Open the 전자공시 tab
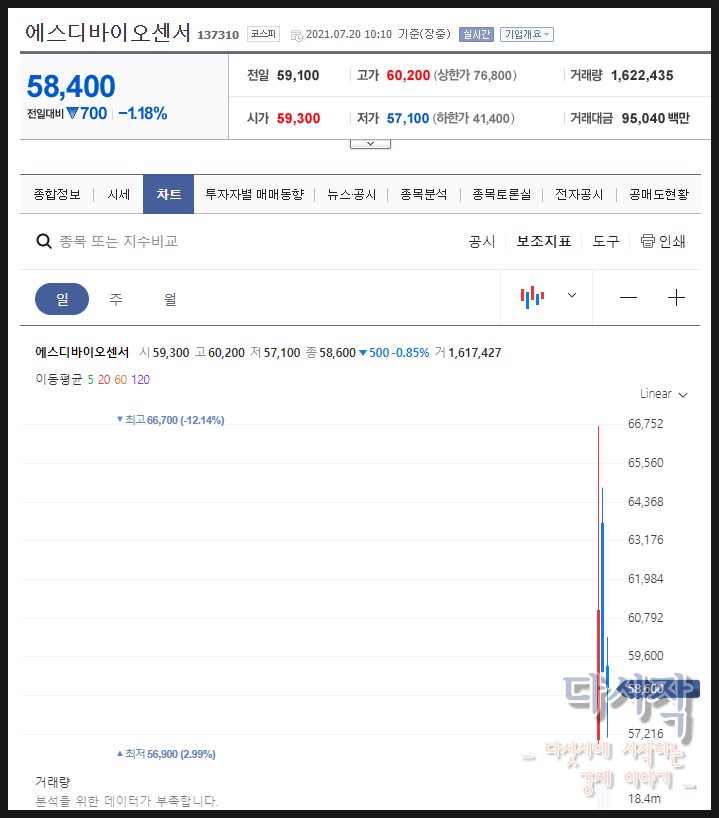 pyautogui.click(x=579, y=195)
